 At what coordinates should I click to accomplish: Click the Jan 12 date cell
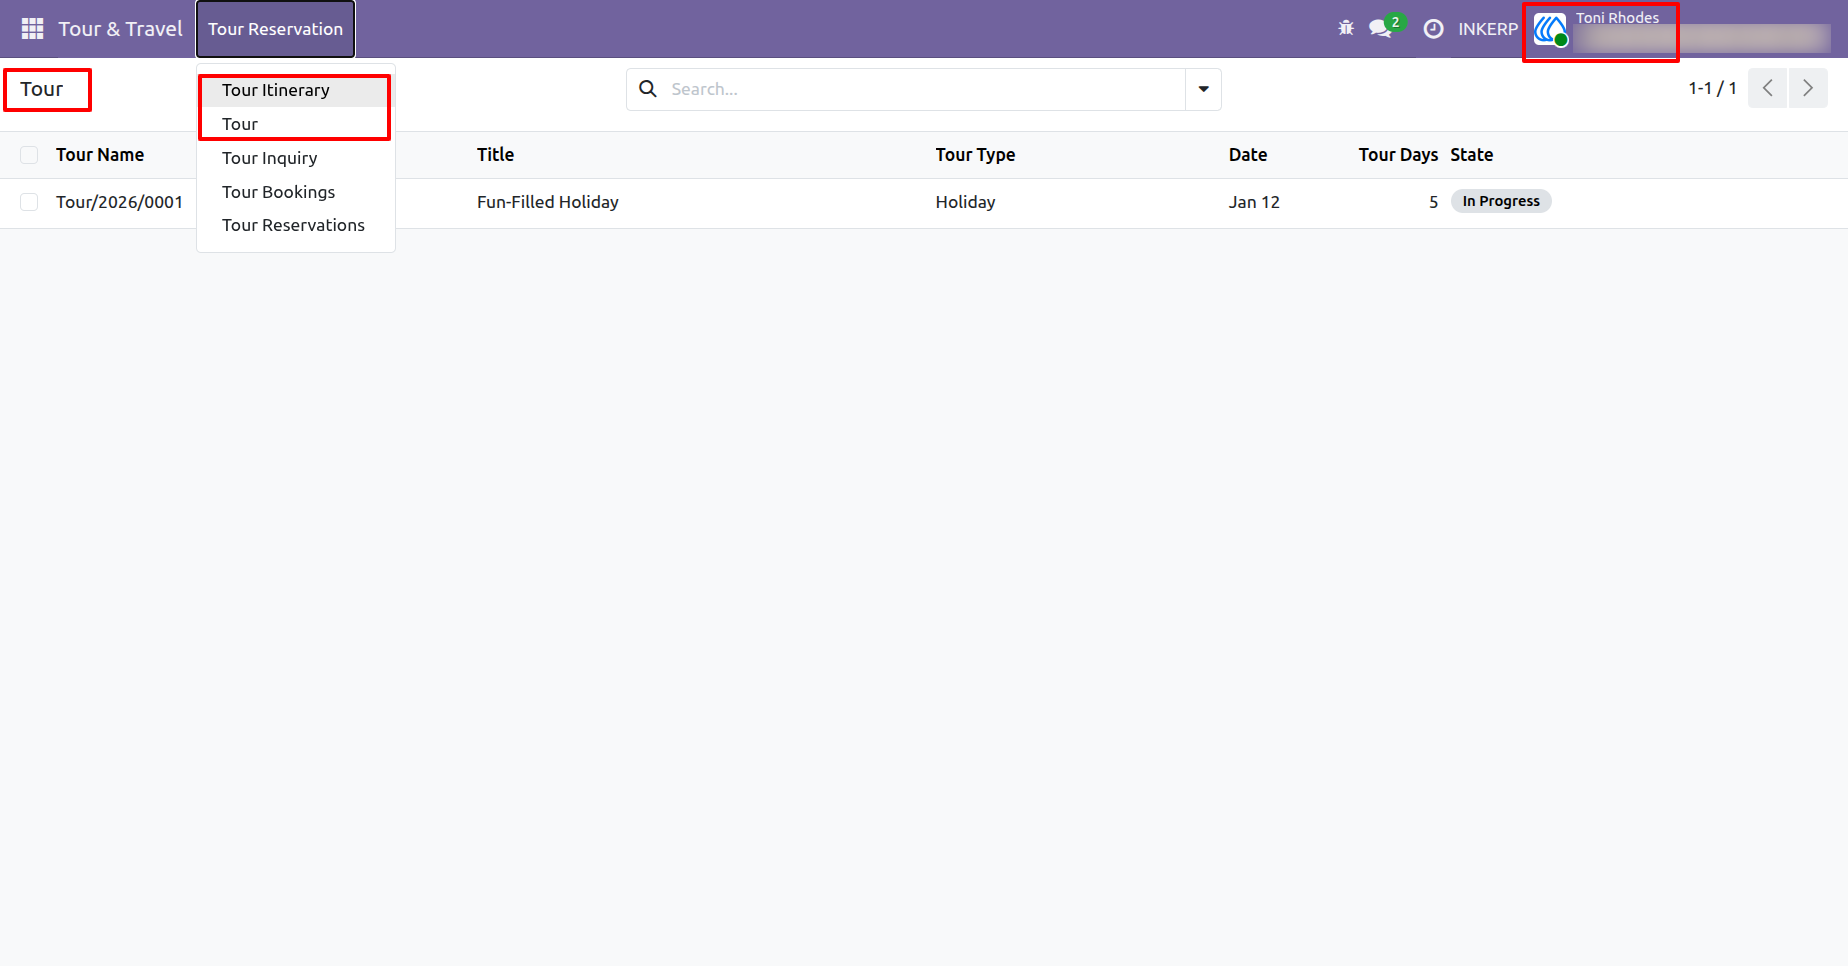click(x=1254, y=202)
